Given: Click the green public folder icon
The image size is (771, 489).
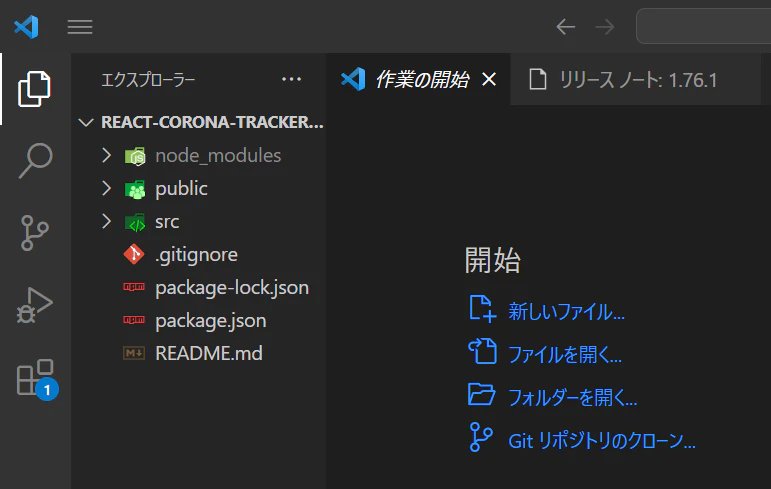Looking at the screenshot, I should click(135, 189).
